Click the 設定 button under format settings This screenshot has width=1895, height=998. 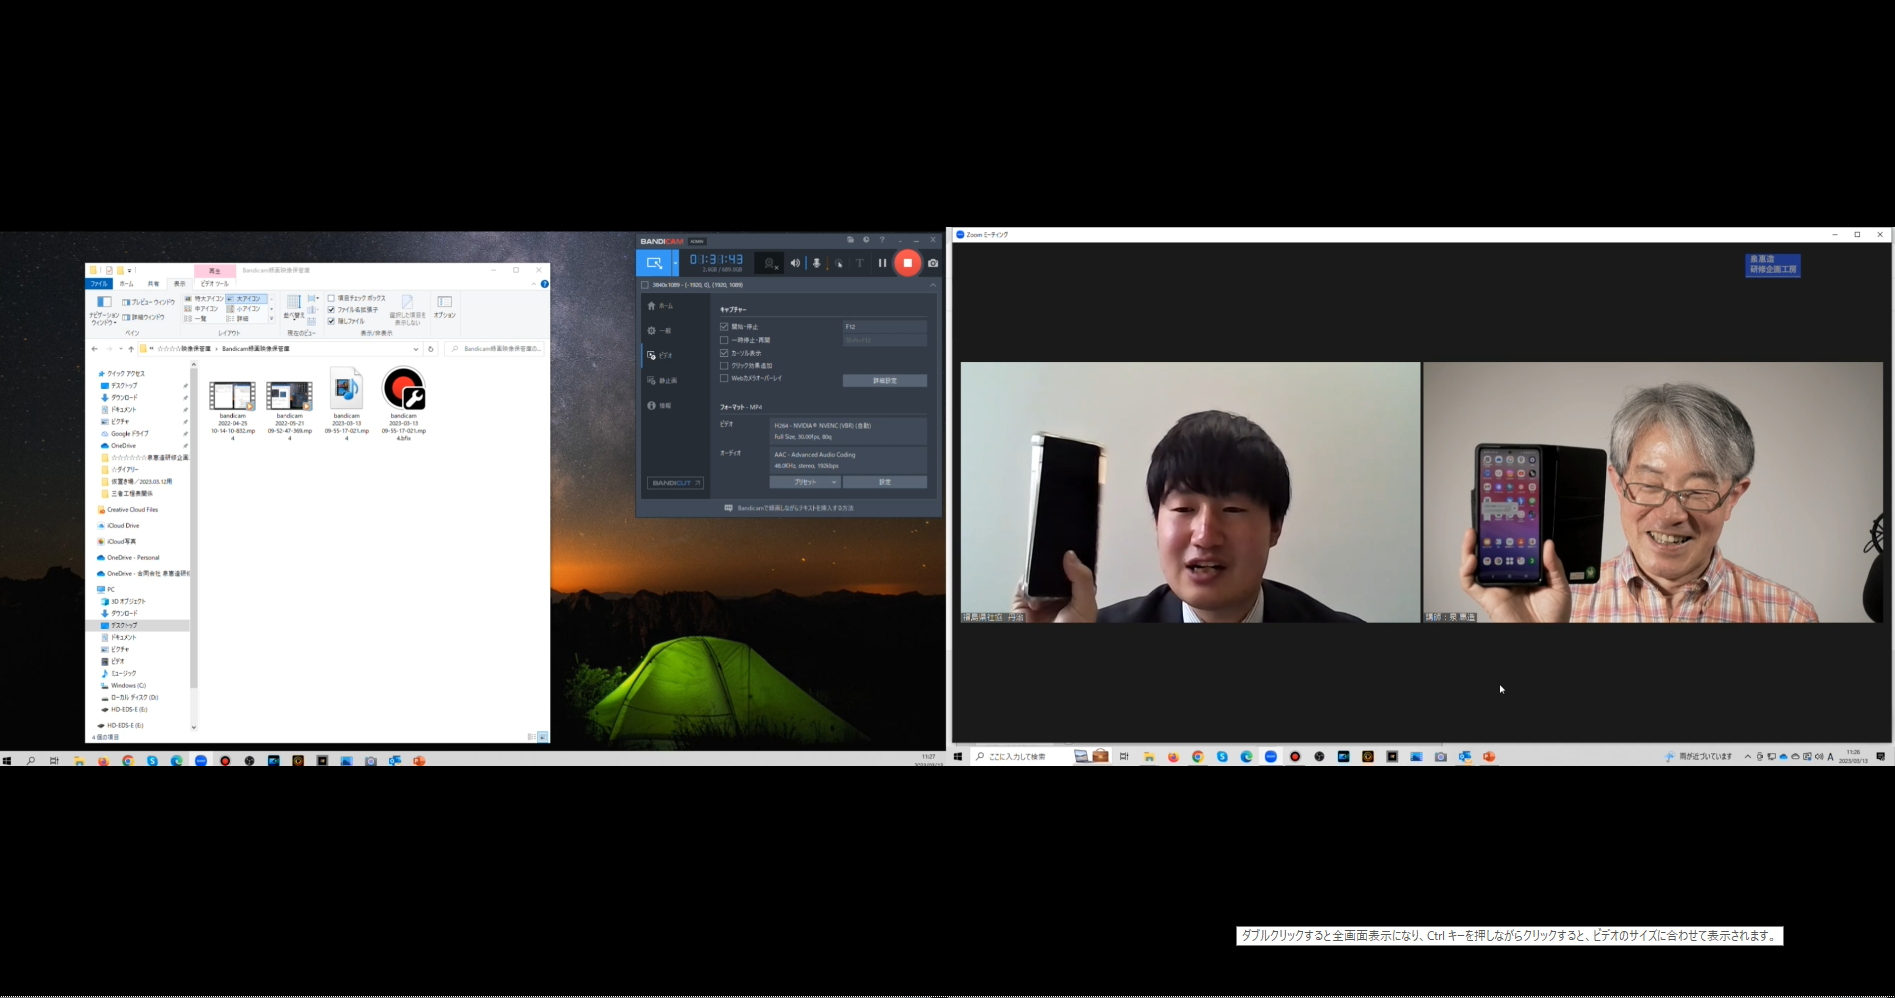point(884,482)
